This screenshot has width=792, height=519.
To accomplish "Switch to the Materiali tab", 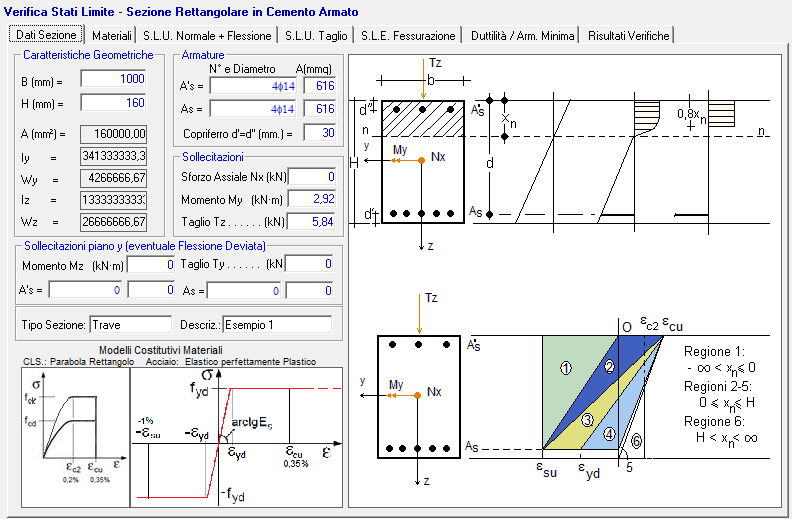I will point(112,35).
